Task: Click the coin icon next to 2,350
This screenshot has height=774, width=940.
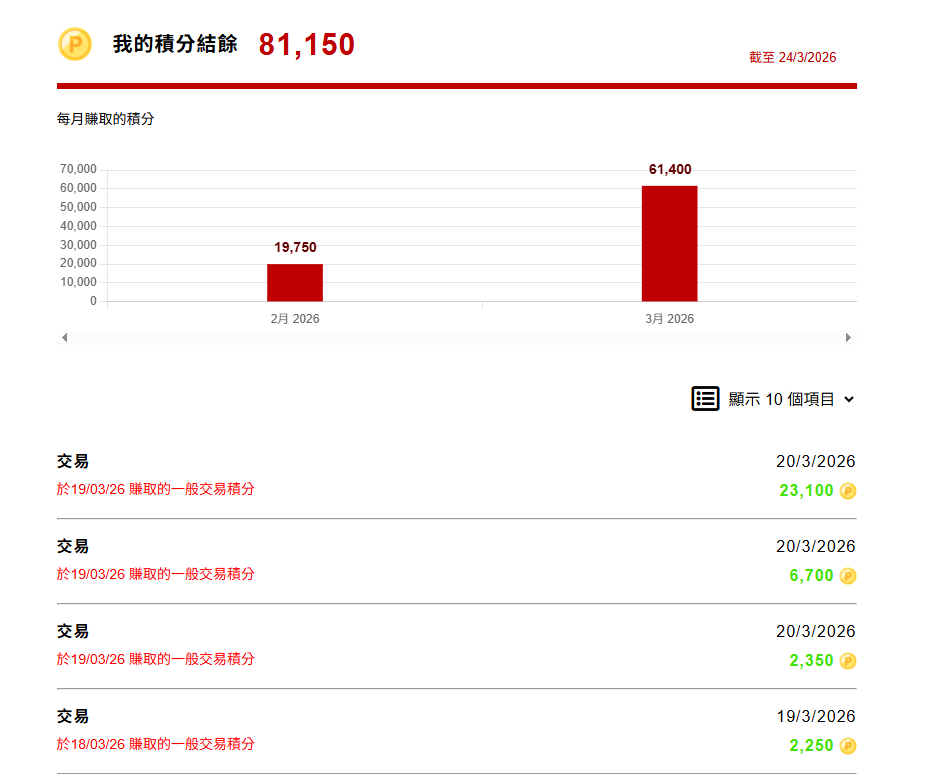Action: point(848,661)
